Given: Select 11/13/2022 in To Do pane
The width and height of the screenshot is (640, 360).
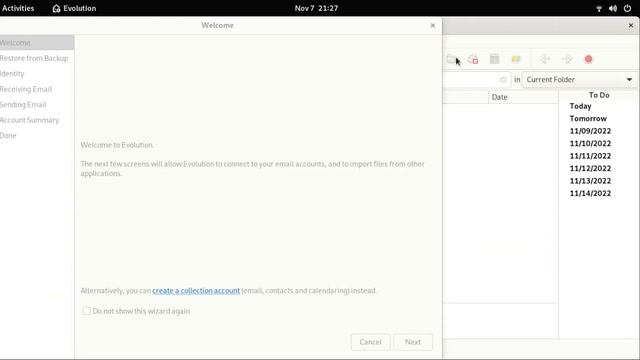Looking at the screenshot, I should pos(590,181).
